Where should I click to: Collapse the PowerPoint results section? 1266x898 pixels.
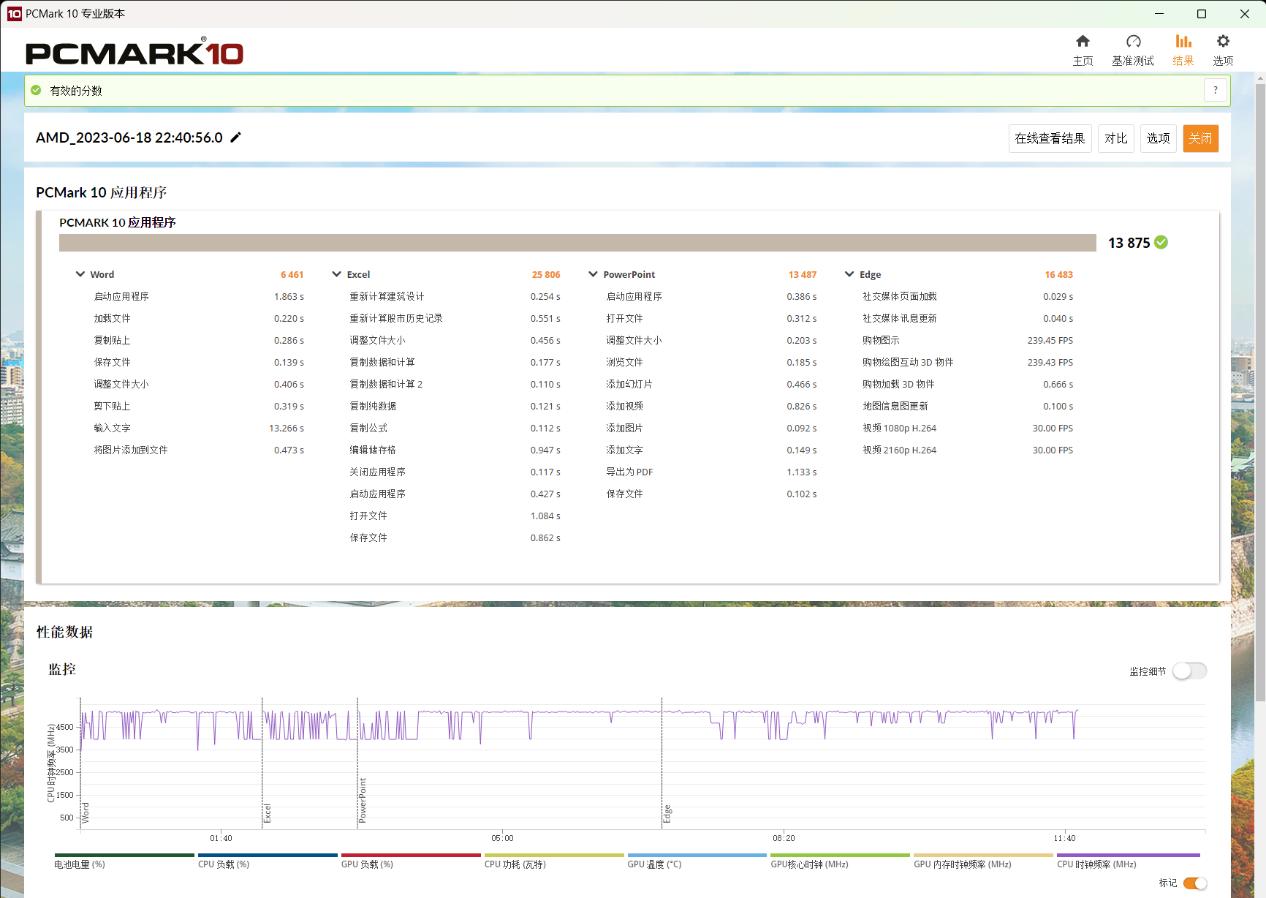click(x=593, y=274)
